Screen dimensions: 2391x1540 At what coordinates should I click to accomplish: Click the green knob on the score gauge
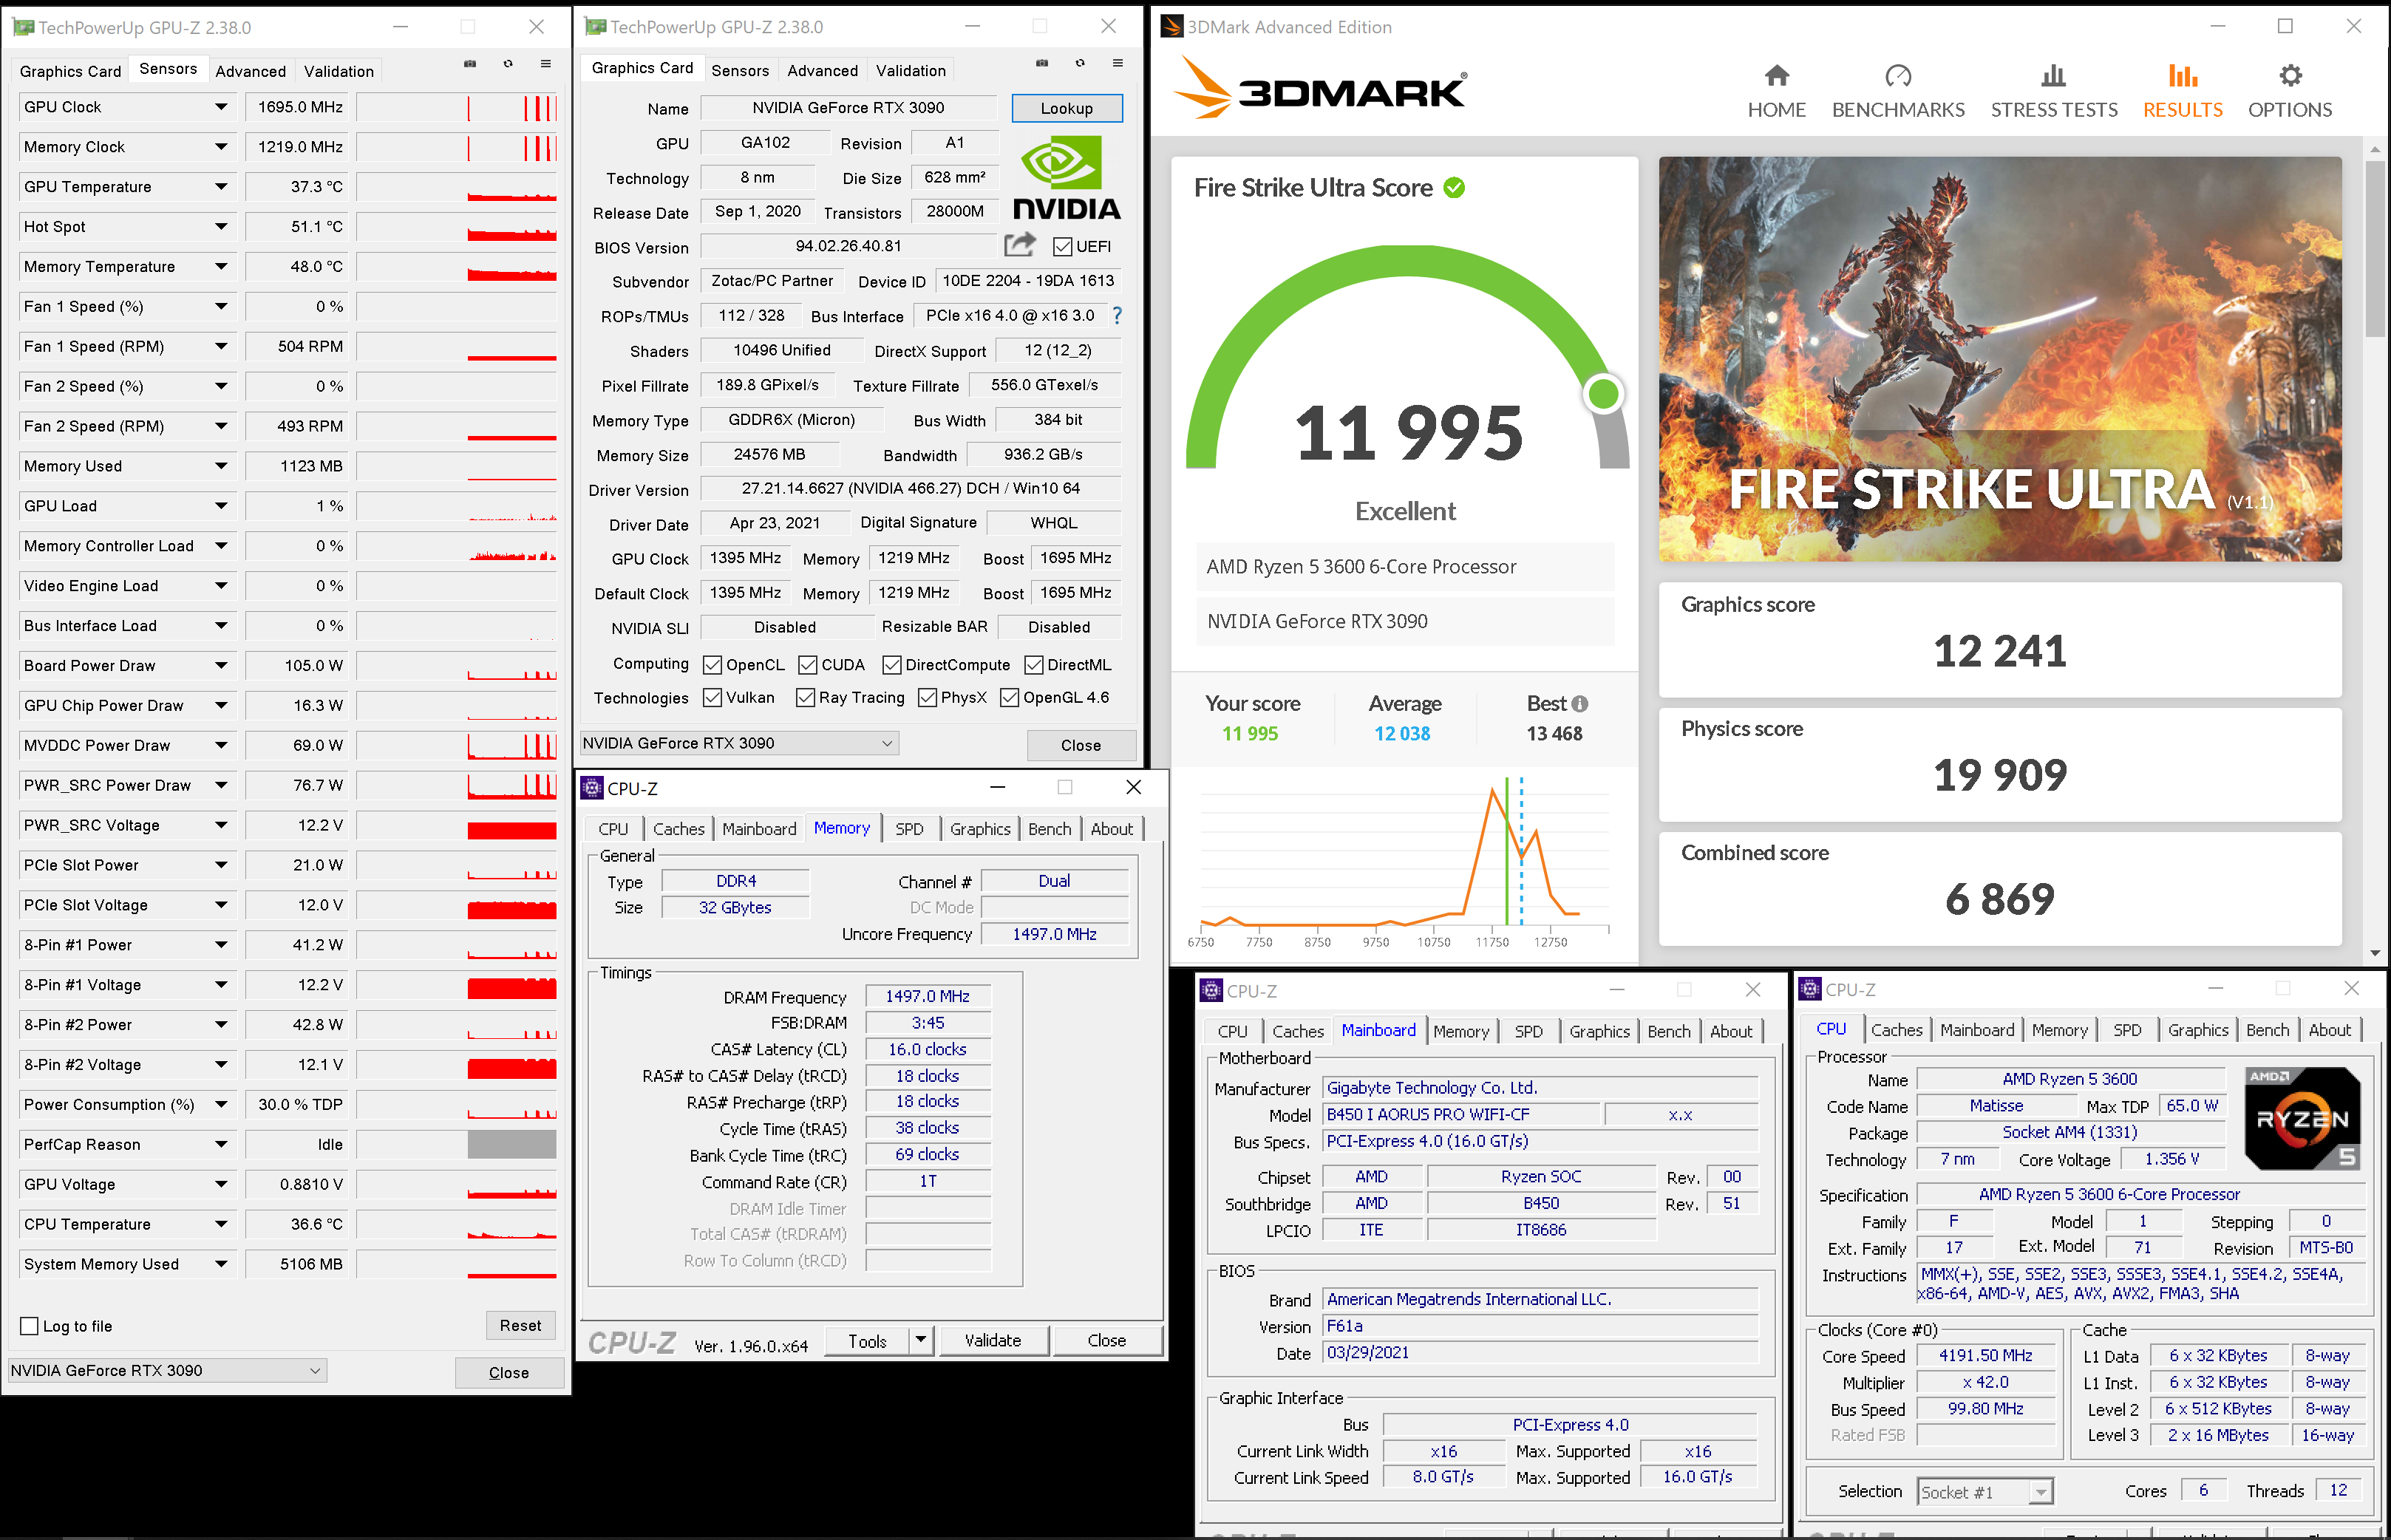1603,394
